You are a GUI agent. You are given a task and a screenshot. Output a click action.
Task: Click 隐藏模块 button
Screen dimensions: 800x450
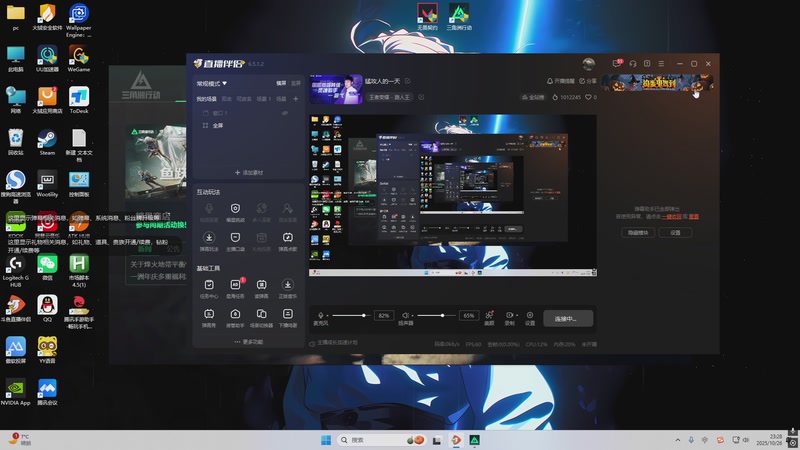(x=638, y=233)
